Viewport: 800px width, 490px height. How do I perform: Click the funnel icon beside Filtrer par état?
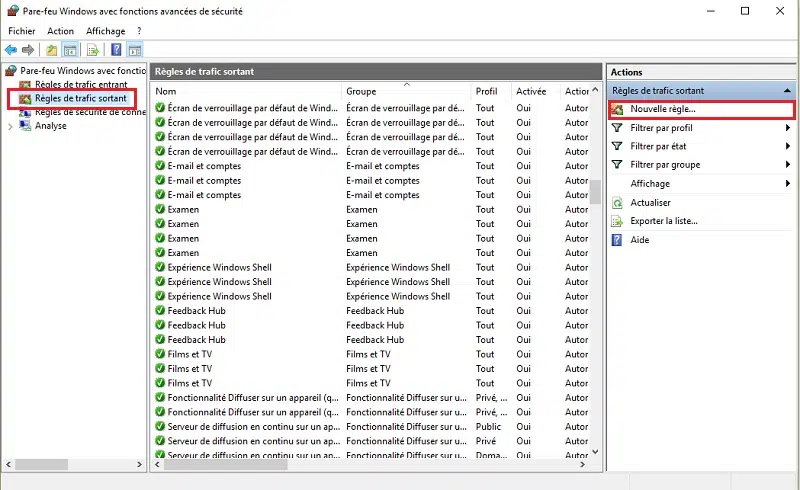coord(617,146)
